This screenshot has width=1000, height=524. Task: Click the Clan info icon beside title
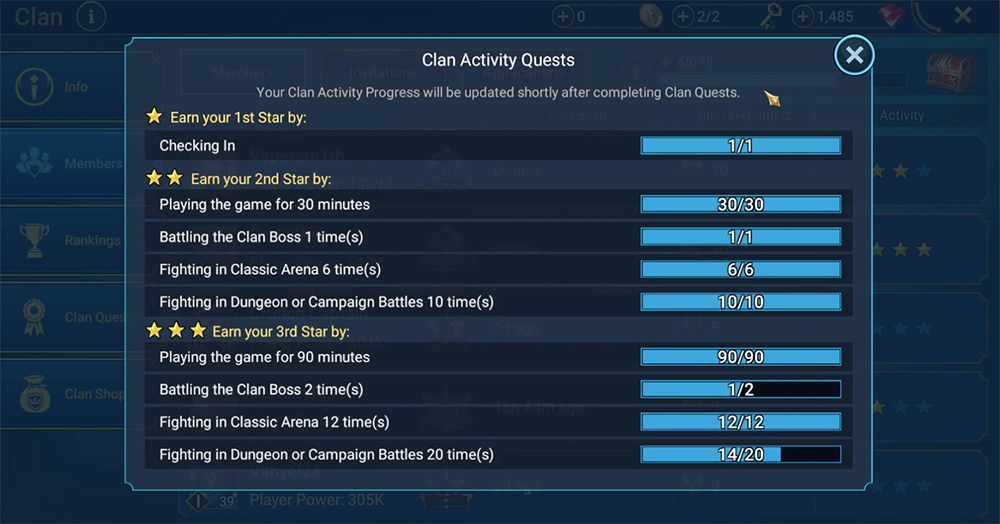coord(90,16)
